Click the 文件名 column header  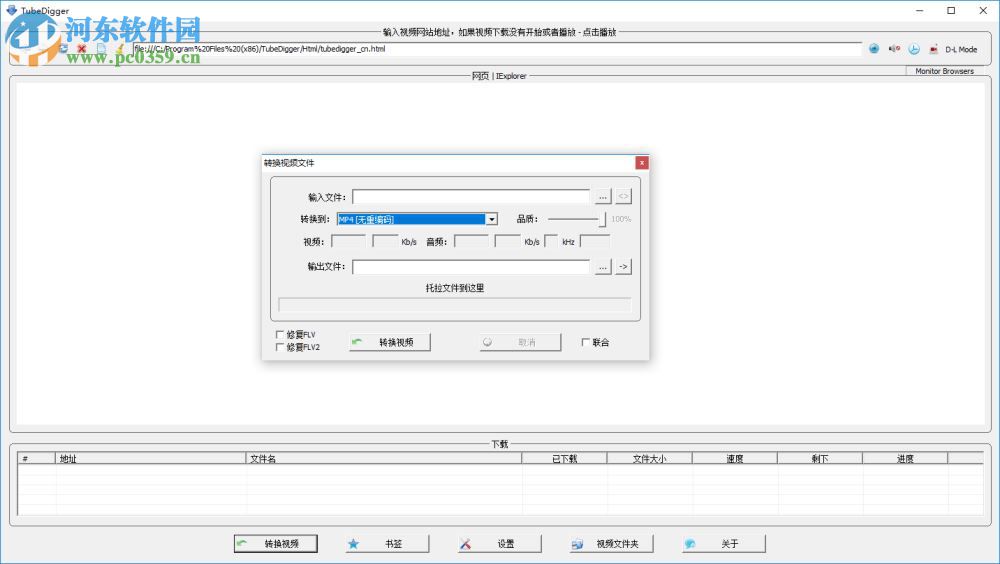click(x=383, y=458)
